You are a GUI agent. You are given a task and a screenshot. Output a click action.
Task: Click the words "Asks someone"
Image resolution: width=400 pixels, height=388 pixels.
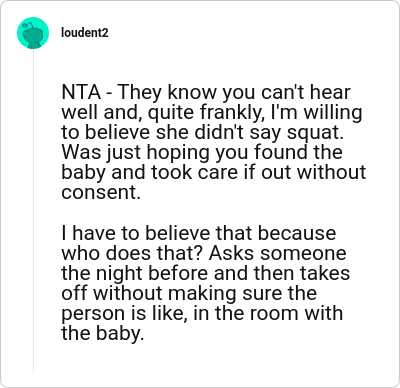278,253
